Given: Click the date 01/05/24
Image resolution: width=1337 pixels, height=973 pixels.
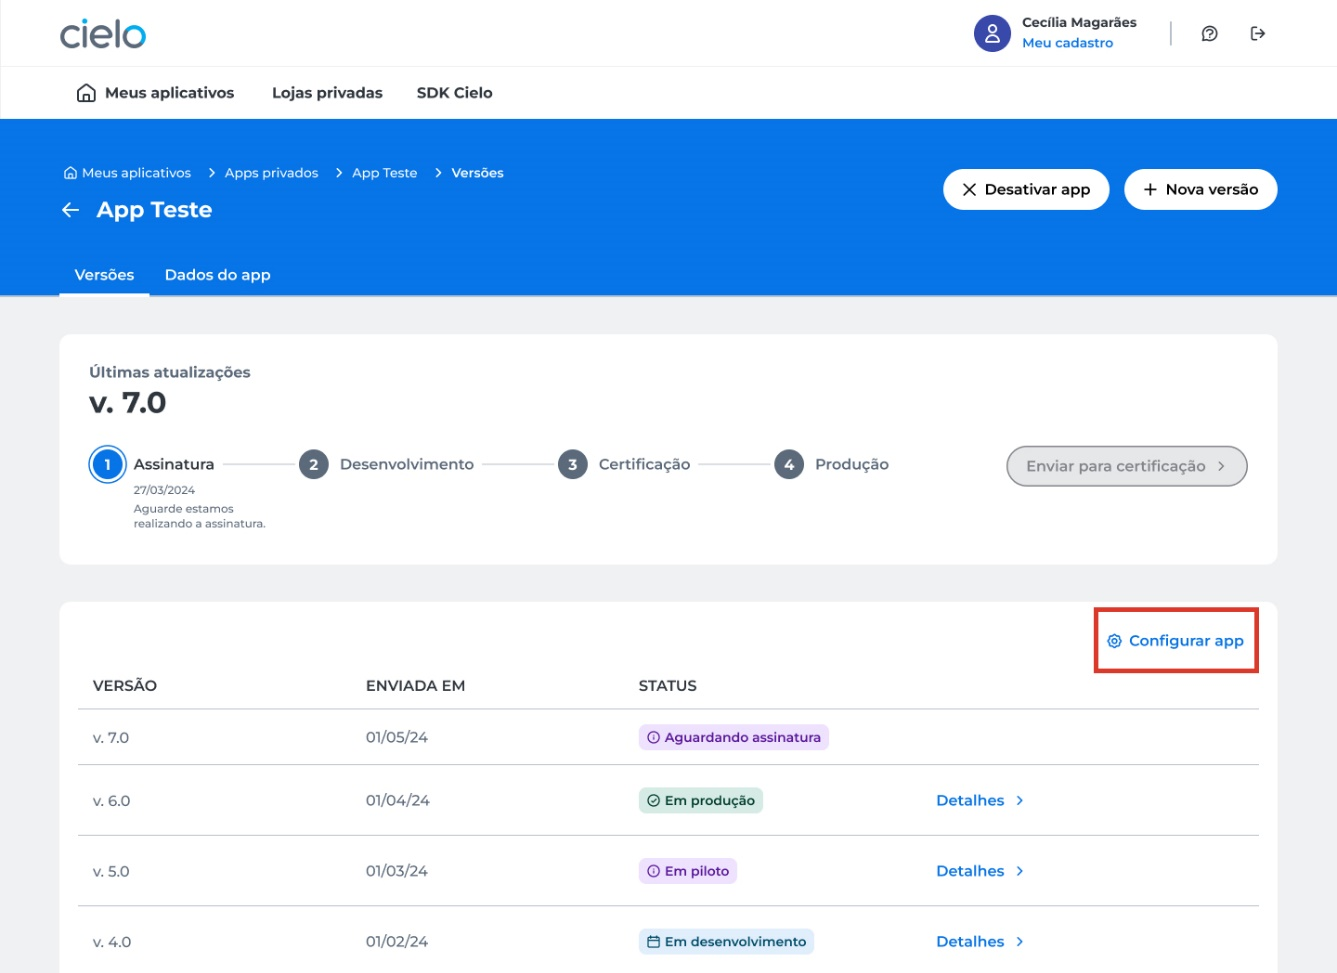Looking at the screenshot, I should click(397, 737).
